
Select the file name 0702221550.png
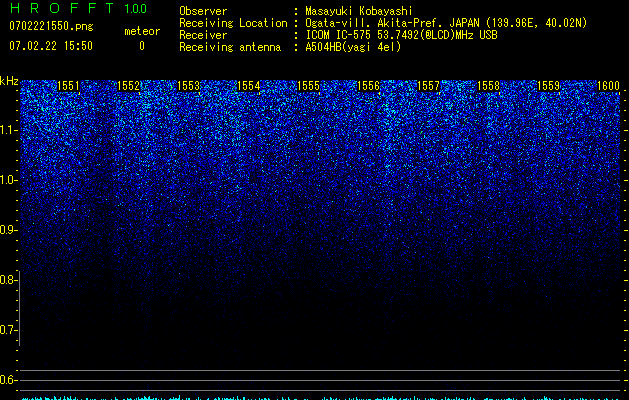51,27
